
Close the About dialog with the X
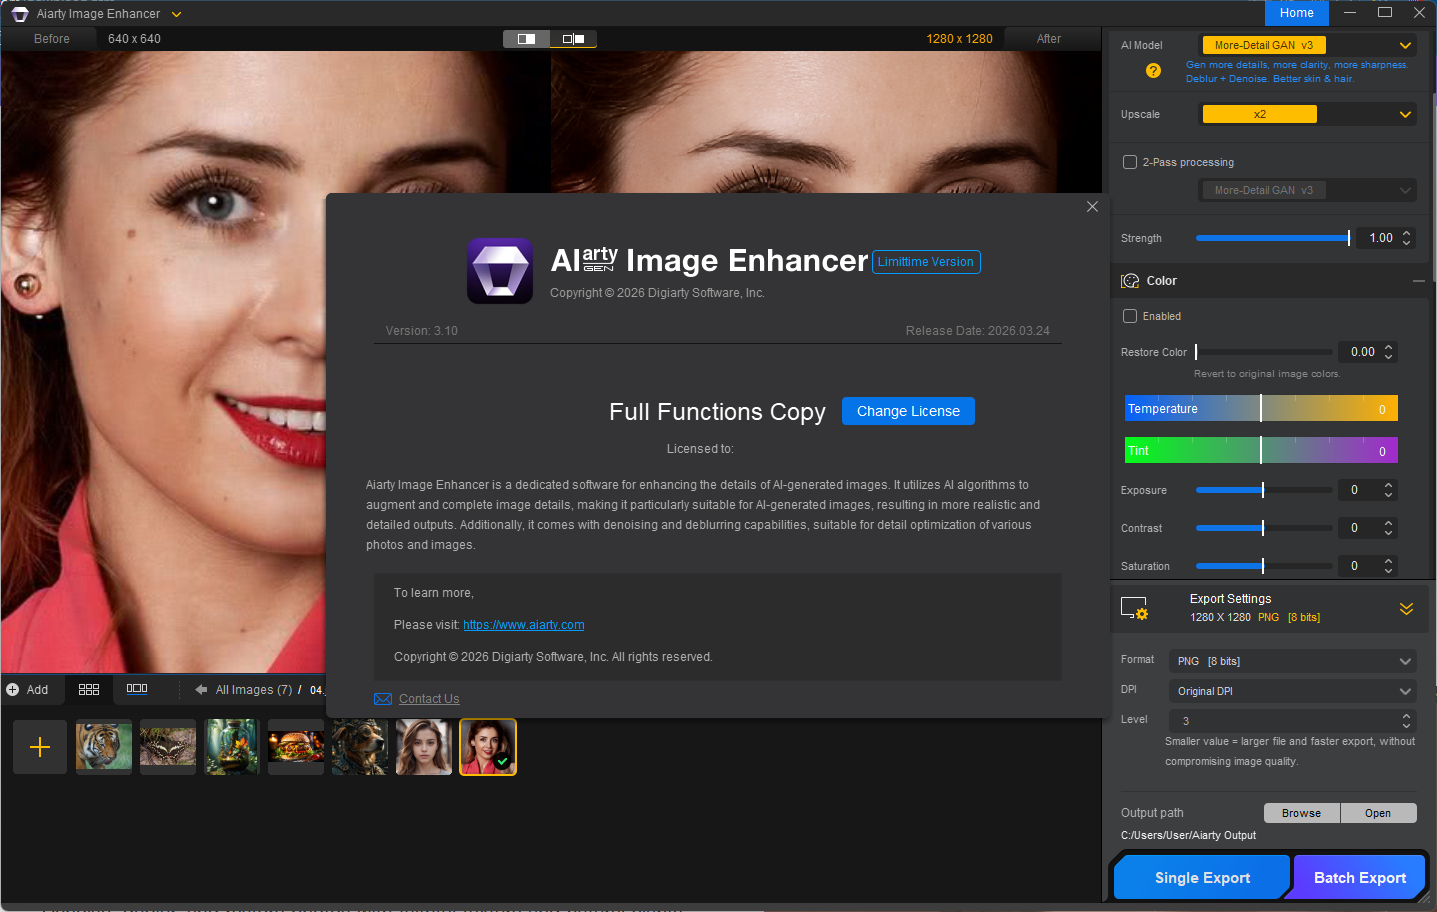tap(1092, 207)
